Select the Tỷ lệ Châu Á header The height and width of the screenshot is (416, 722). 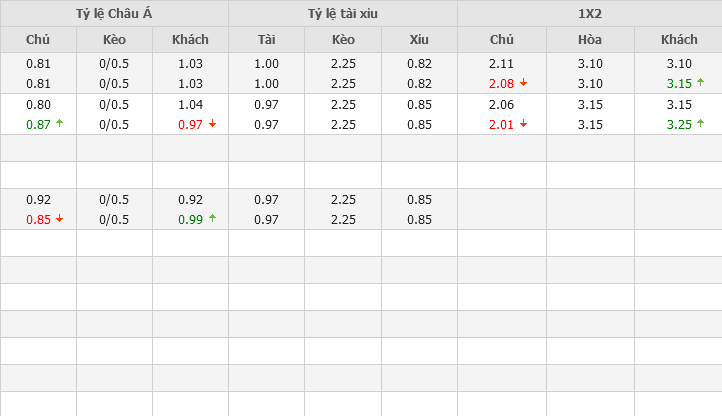pos(114,13)
